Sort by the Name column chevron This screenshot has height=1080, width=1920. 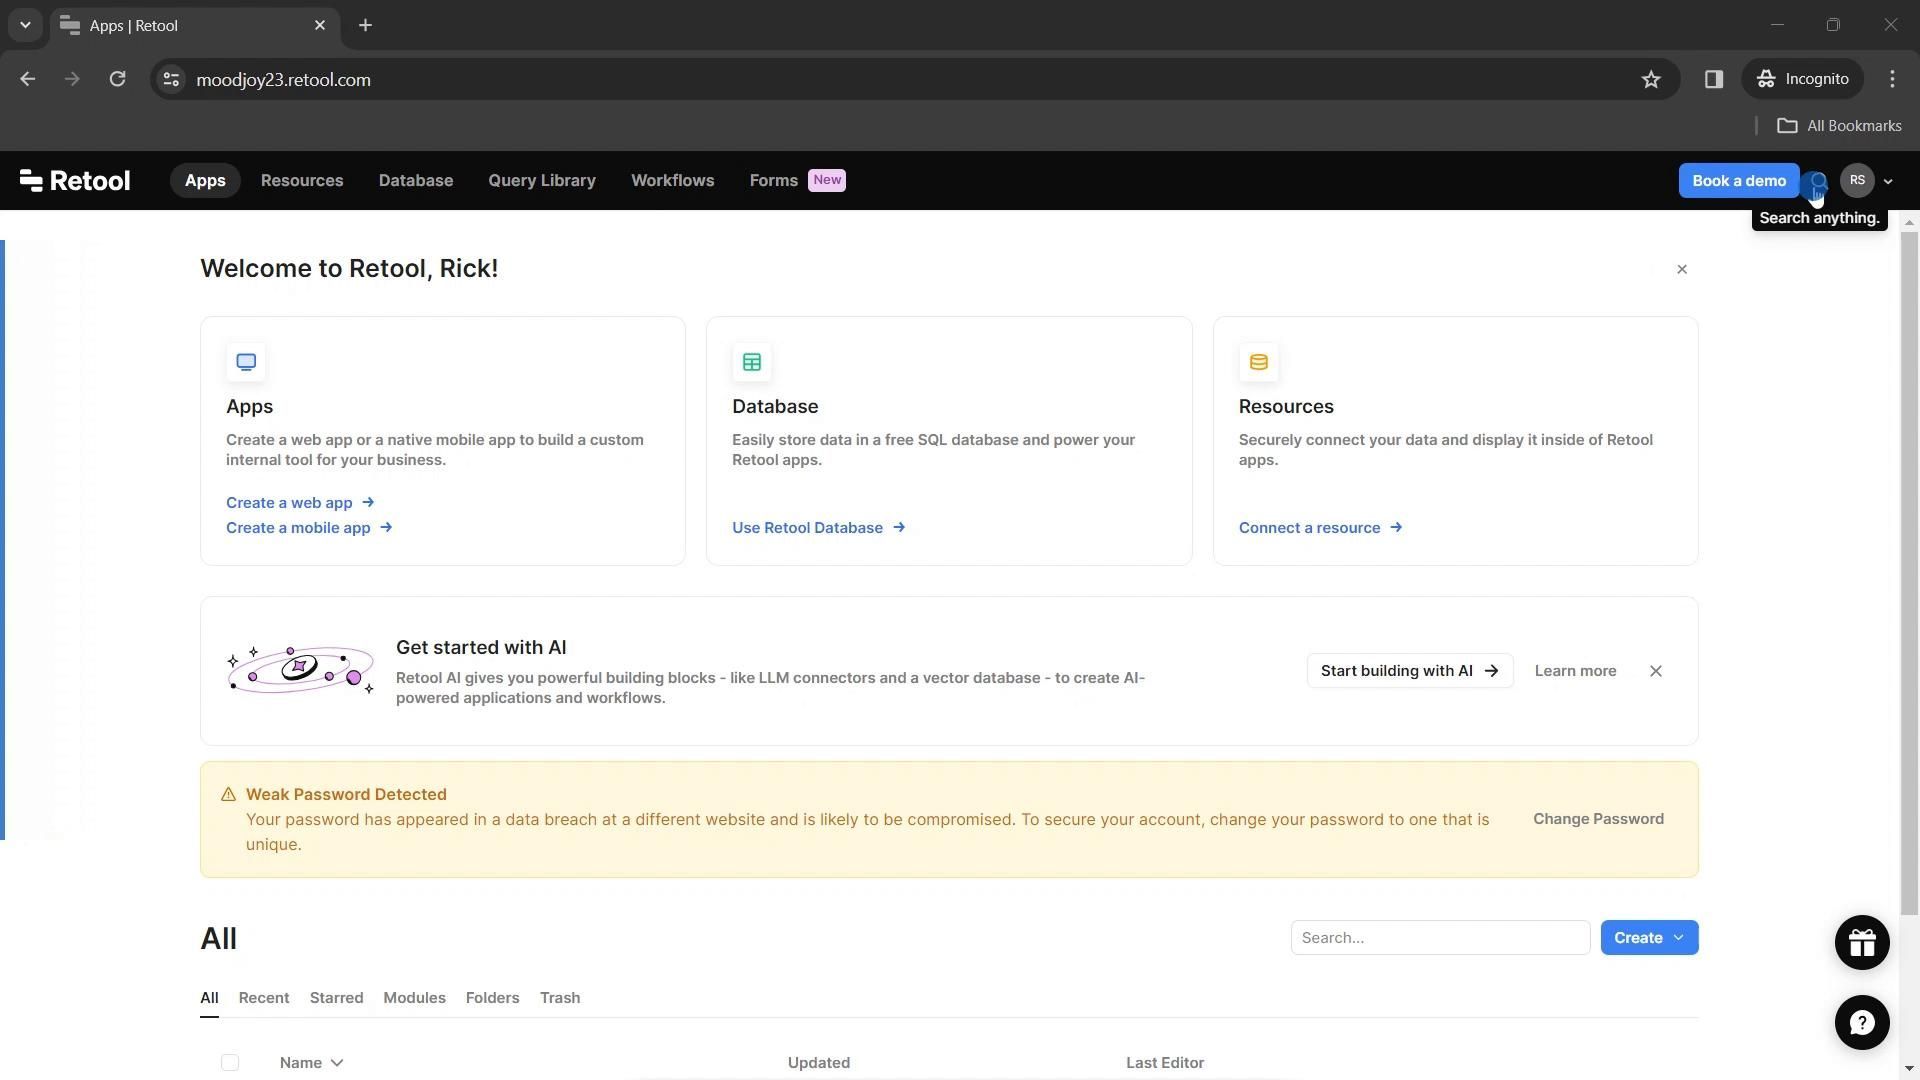coord(337,1063)
